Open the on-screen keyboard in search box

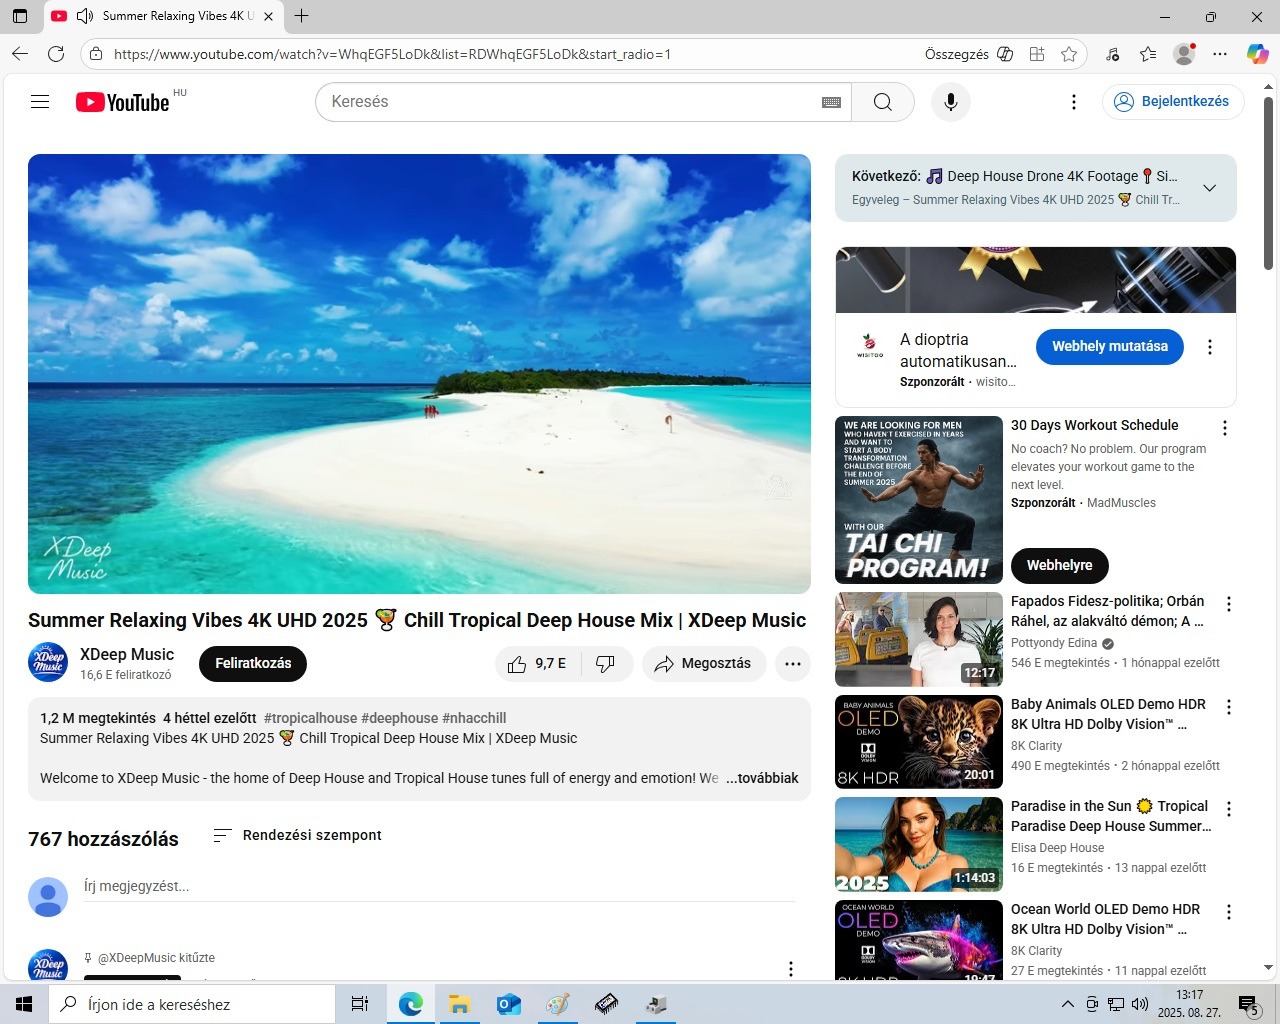pyautogui.click(x=831, y=102)
